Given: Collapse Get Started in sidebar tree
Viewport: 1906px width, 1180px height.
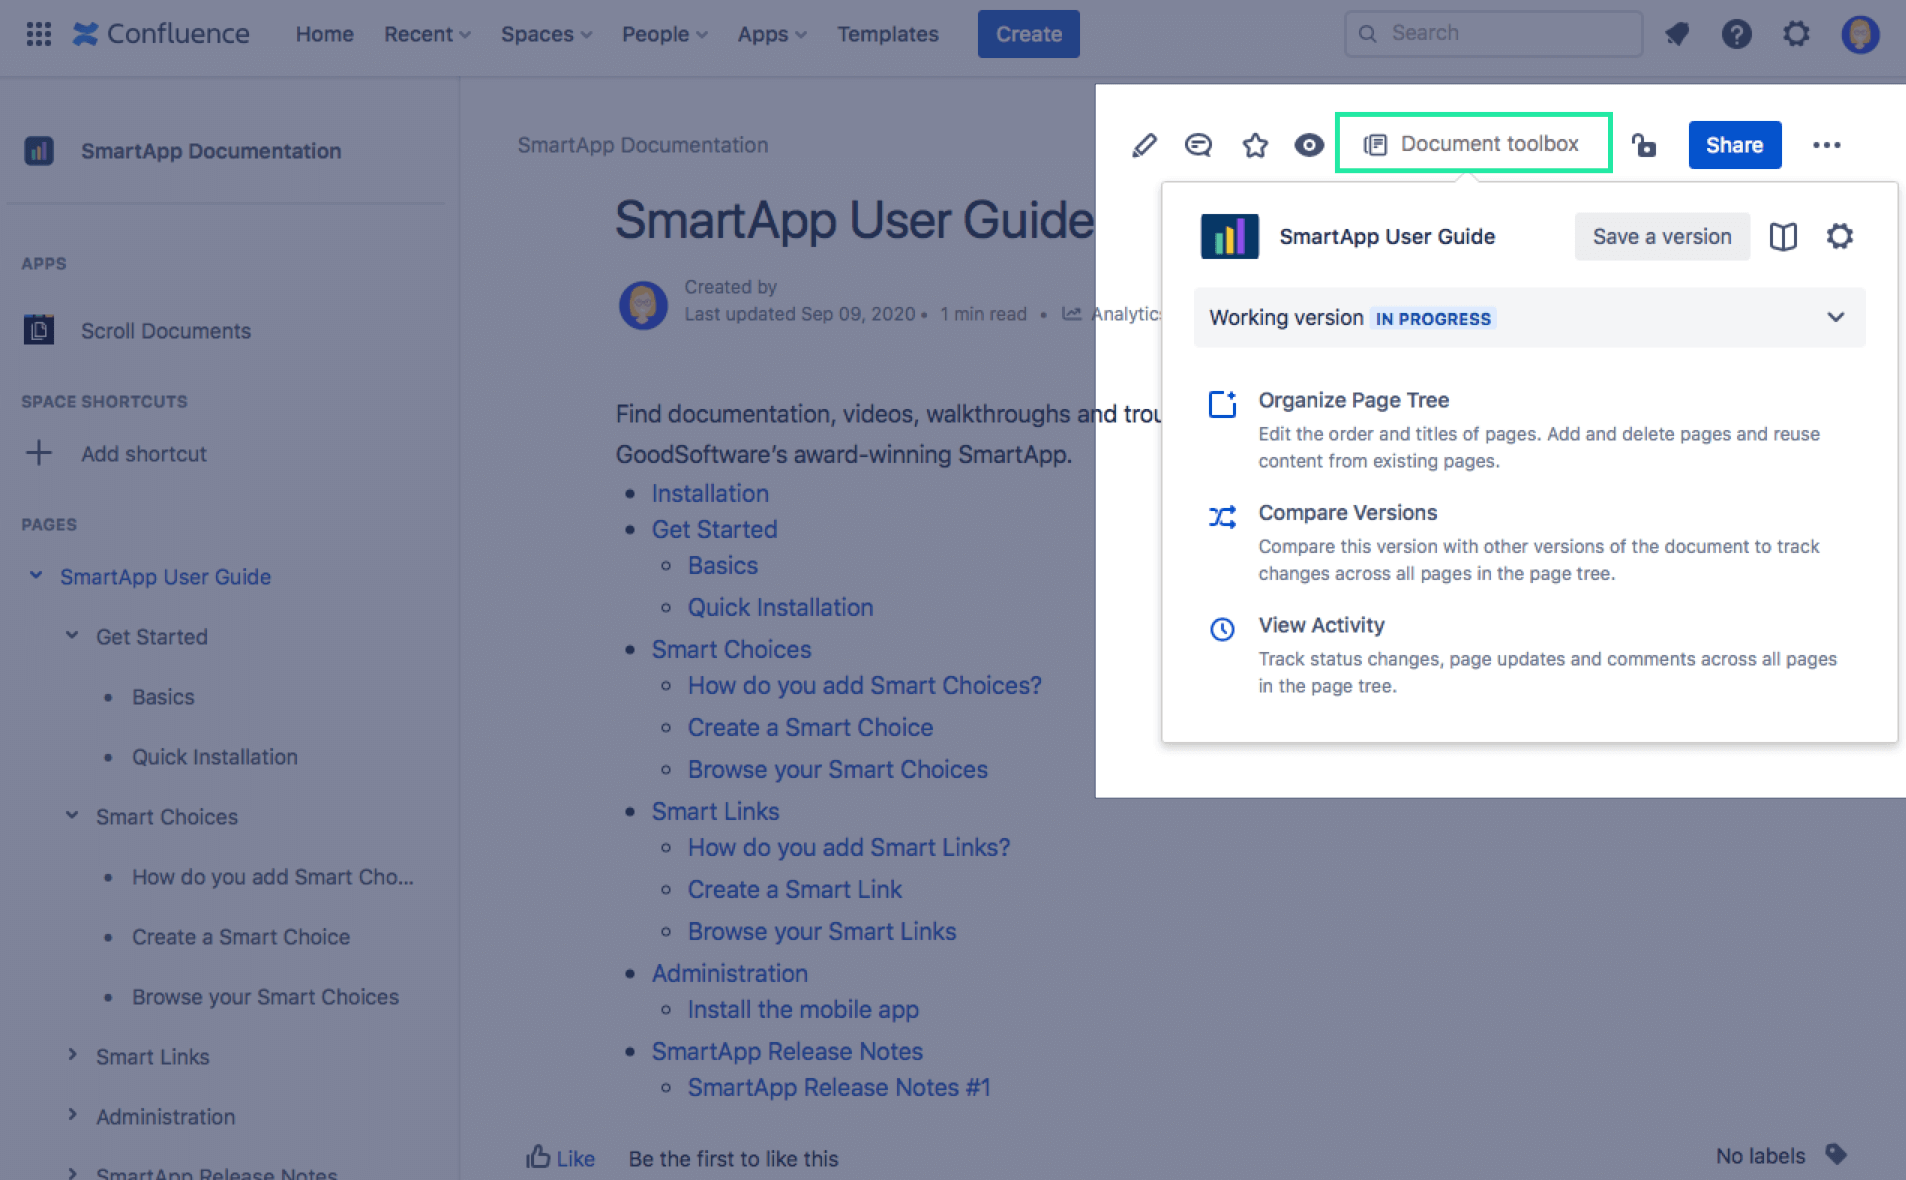Looking at the screenshot, I should coord(72,636).
